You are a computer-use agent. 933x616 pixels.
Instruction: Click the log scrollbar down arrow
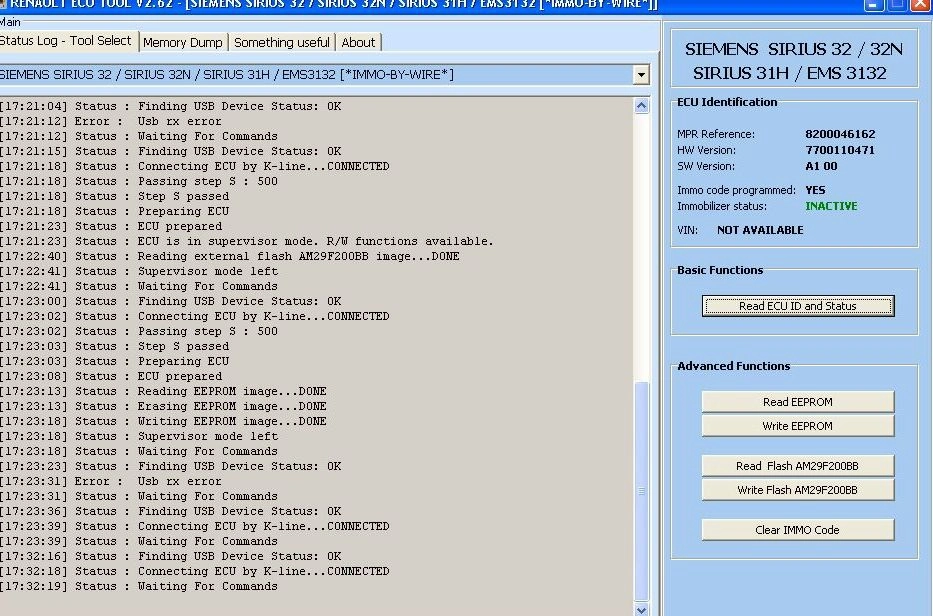coord(641,609)
